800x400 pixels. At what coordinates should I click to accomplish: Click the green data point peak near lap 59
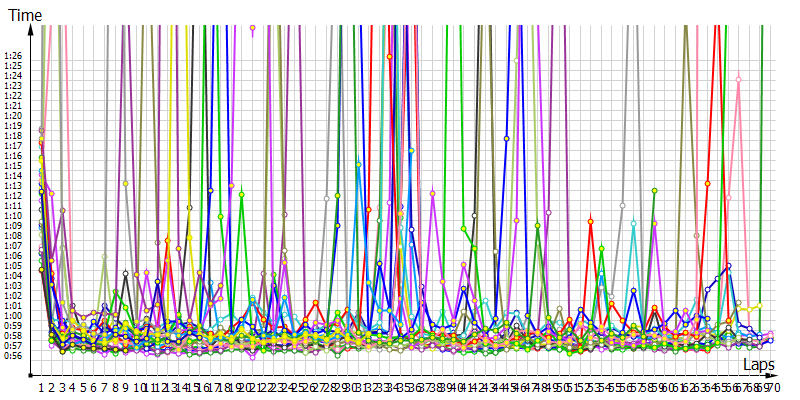click(654, 190)
